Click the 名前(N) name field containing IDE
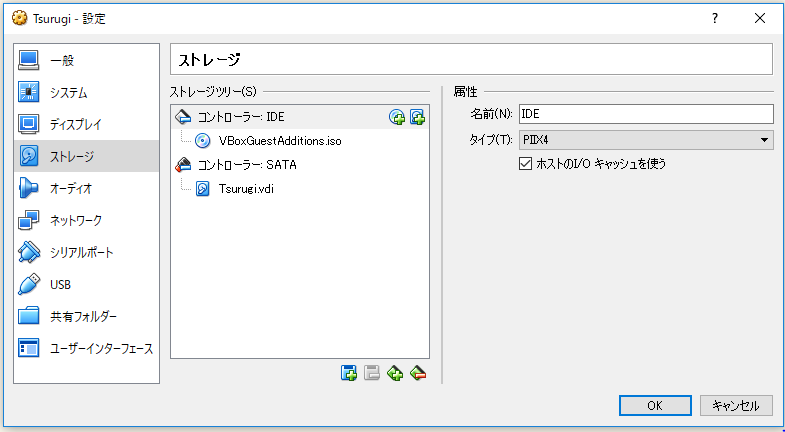 pos(646,114)
